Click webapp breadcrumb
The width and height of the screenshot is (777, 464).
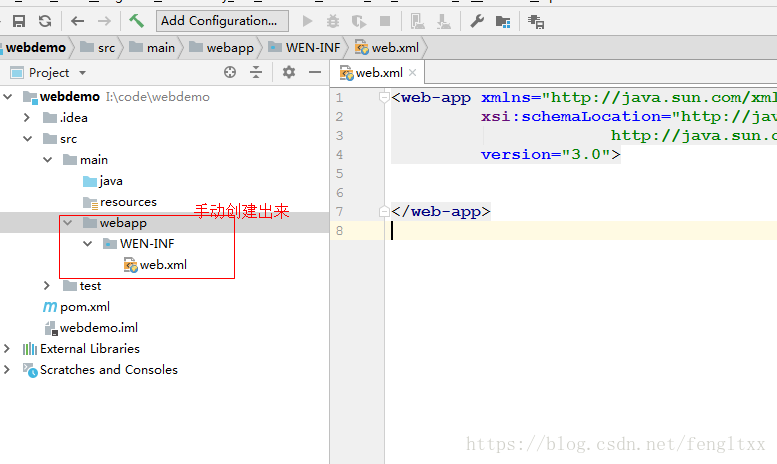(222, 48)
